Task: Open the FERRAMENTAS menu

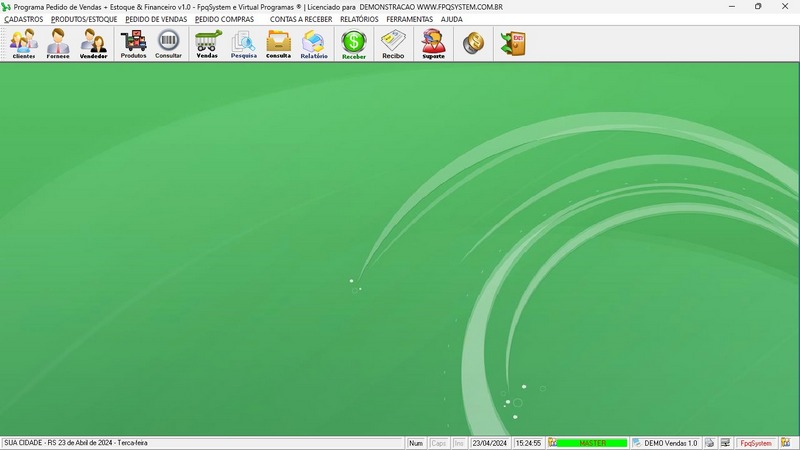Action: coord(410,19)
